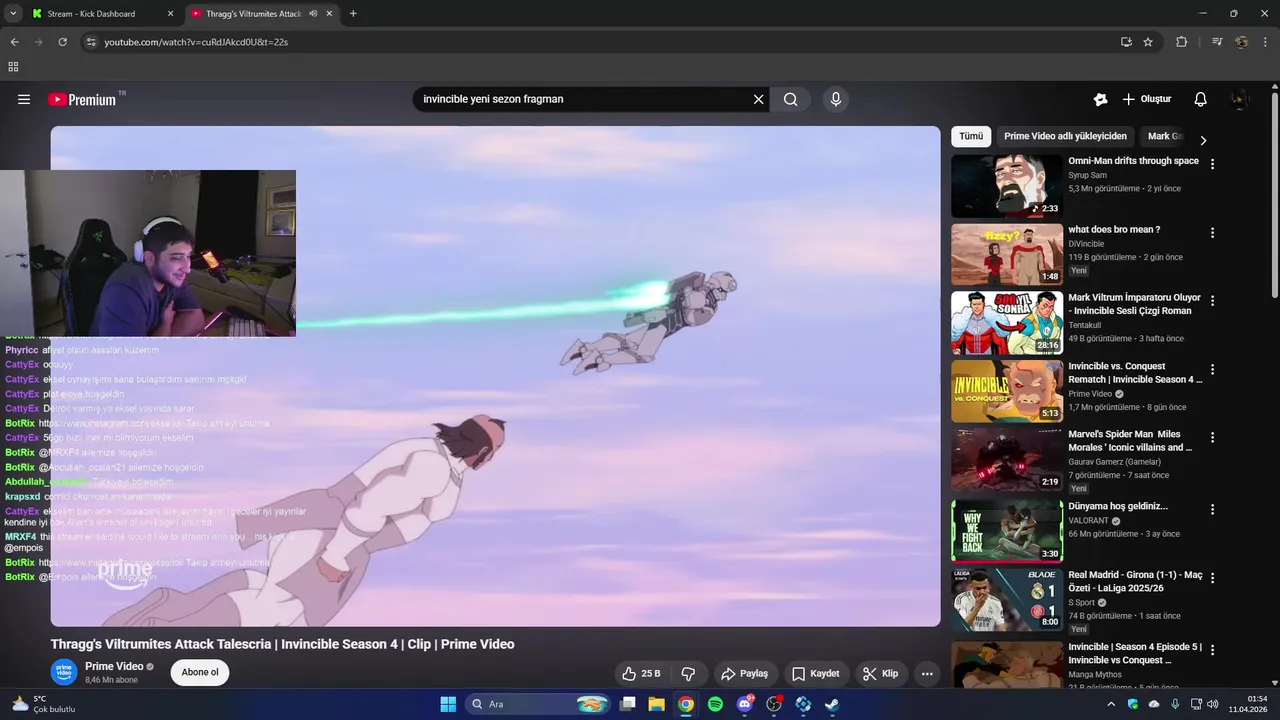Image resolution: width=1280 pixels, height=720 pixels.
Task: Open more actions menu below the video
Action: click(927, 674)
